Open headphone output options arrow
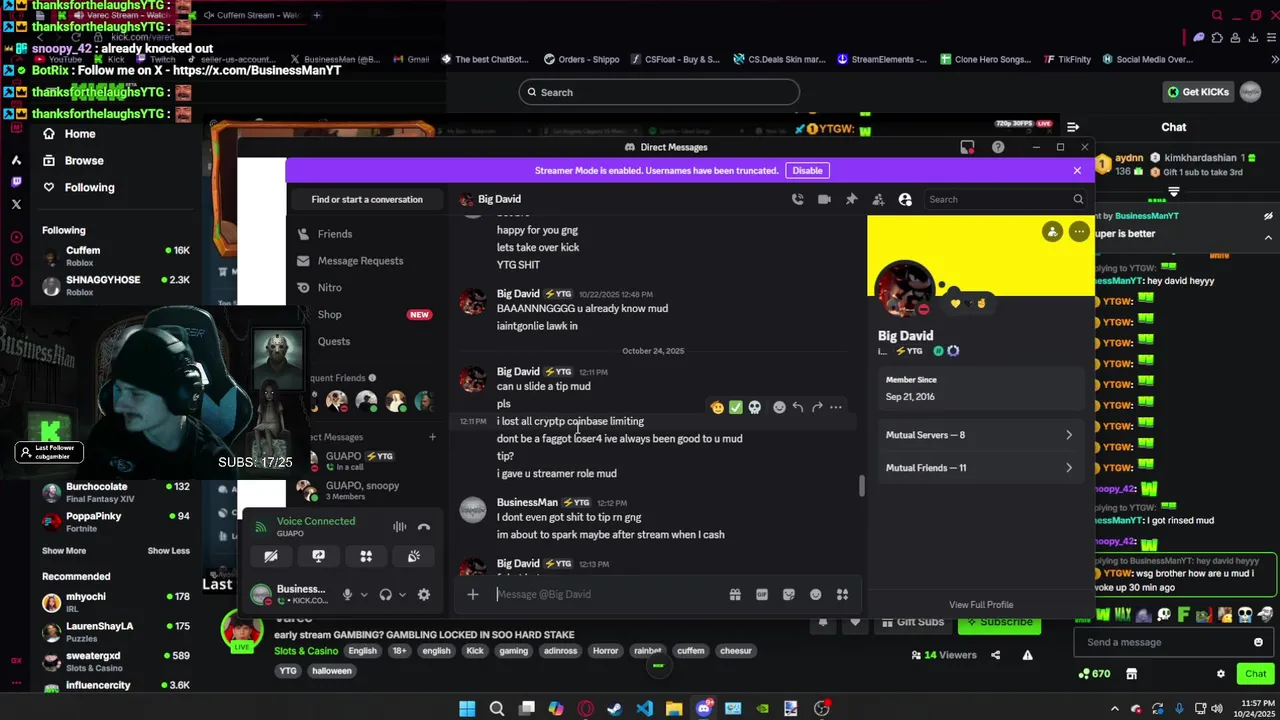This screenshot has width=1280, height=720. [x=402, y=594]
